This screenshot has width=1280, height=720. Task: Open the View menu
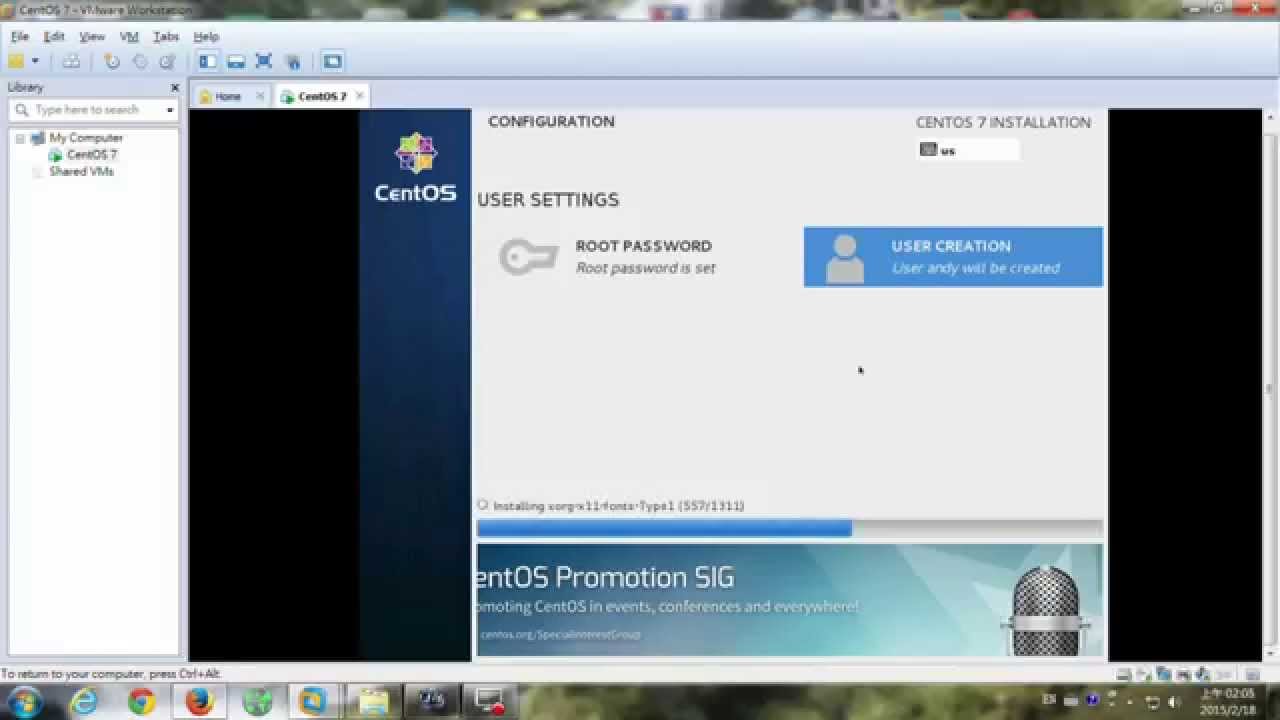(92, 36)
